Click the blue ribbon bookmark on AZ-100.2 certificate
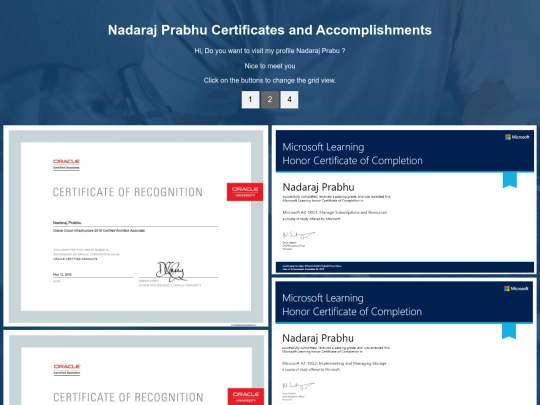The image size is (540, 405). (509, 331)
